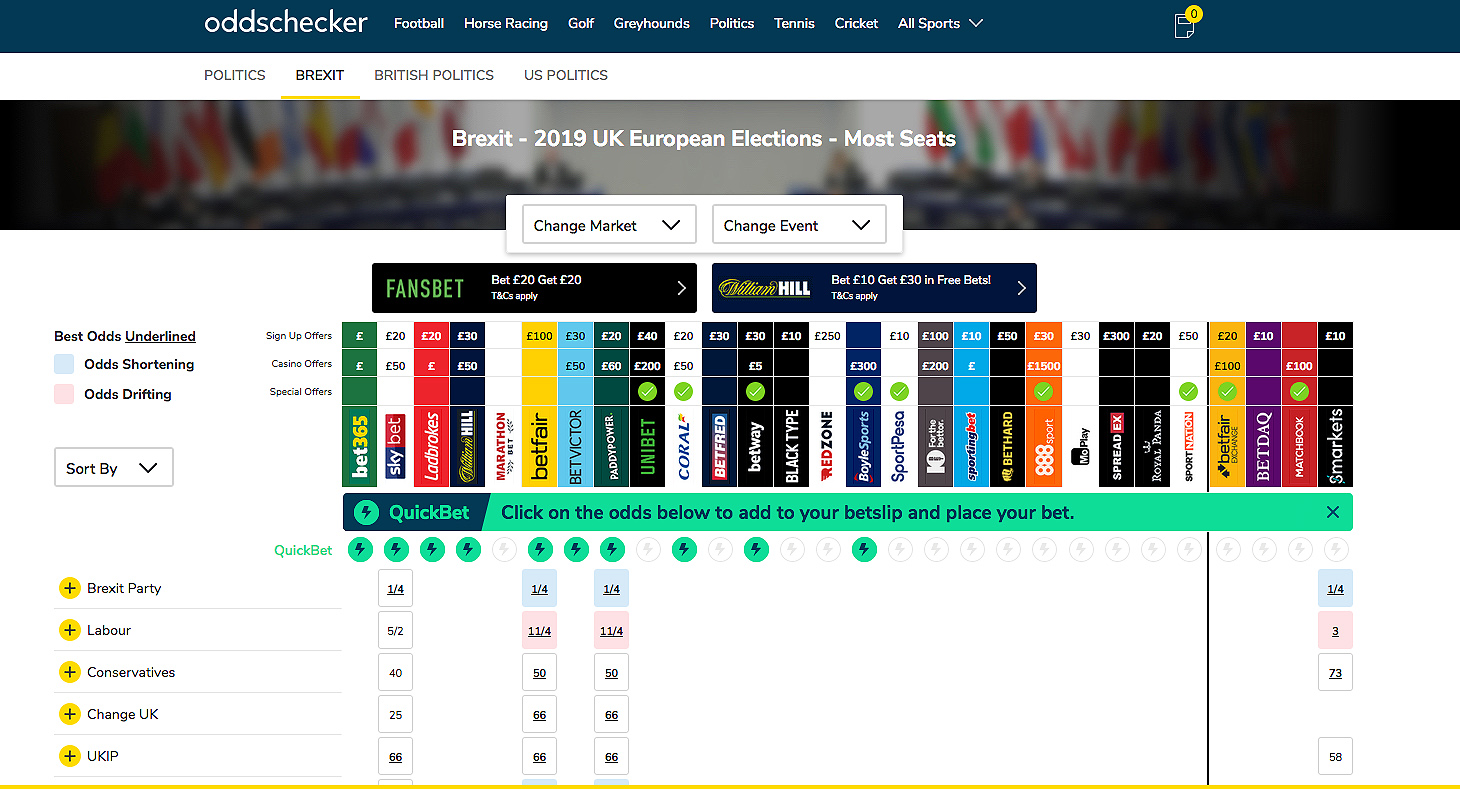Open the SportPesa bookmaker logo
The height and width of the screenshot is (789, 1460).
[x=900, y=446]
